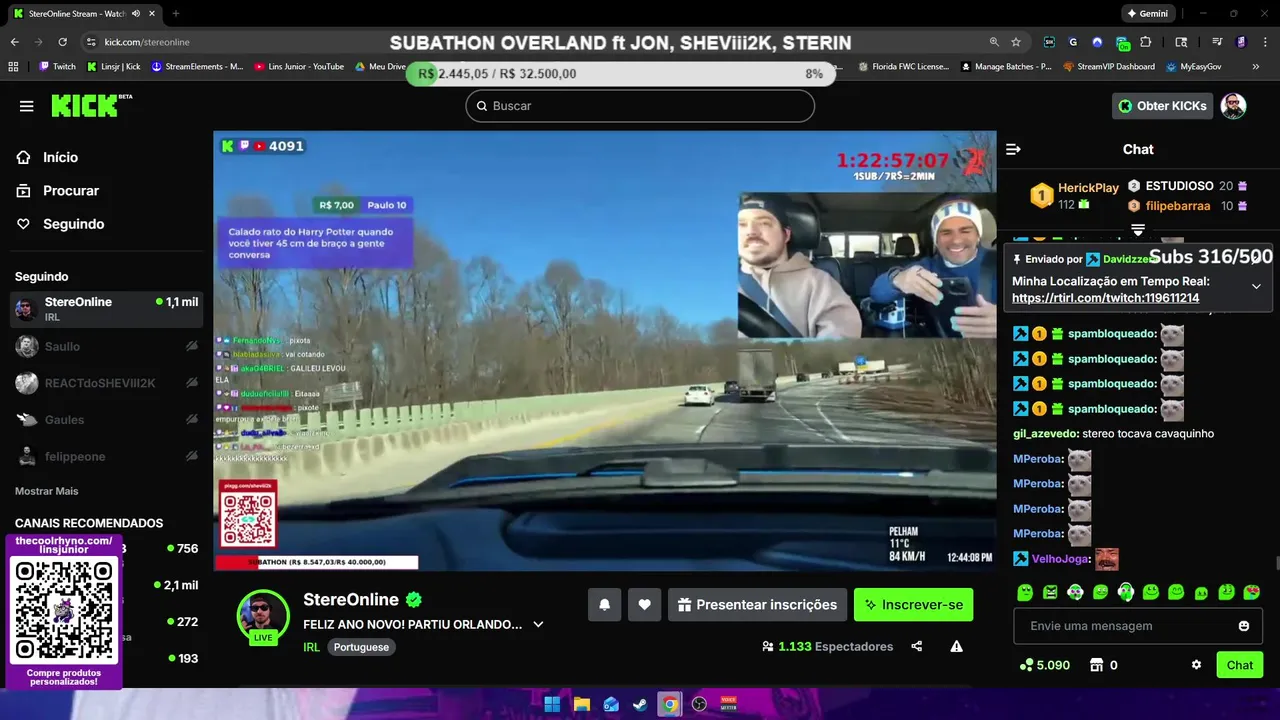Click HerickPlay in the chat leaderboard

click(1088, 188)
